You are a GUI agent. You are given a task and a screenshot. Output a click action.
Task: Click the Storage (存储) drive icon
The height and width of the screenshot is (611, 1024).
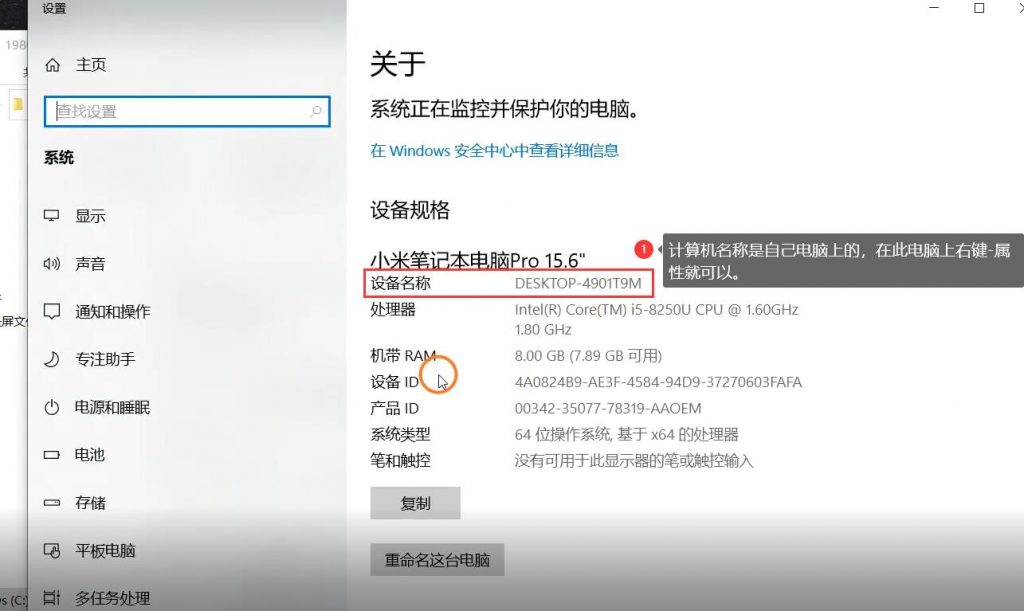tap(52, 503)
